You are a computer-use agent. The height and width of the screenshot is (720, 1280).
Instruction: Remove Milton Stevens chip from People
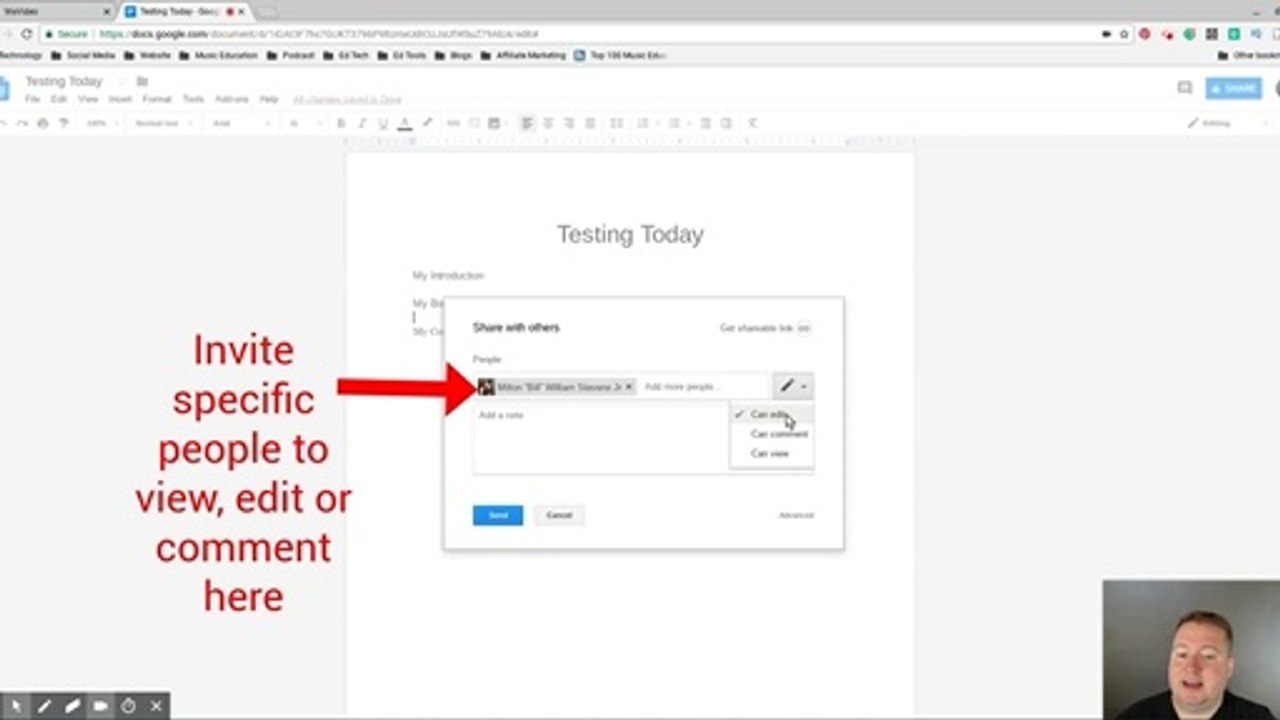point(628,387)
